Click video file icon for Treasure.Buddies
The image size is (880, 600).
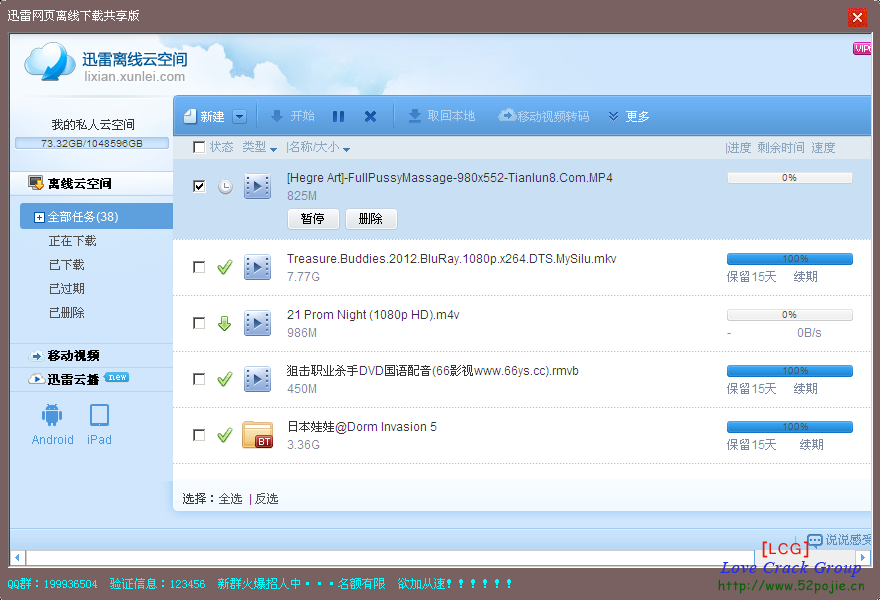point(258,267)
